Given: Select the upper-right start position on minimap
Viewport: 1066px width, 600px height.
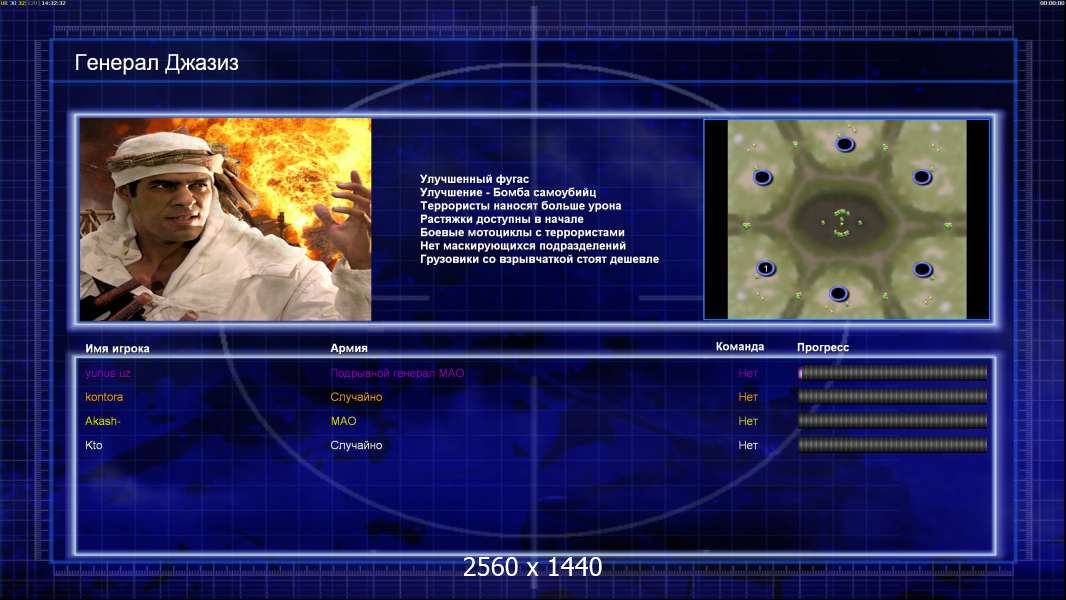Looking at the screenshot, I should pyautogui.click(x=922, y=177).
